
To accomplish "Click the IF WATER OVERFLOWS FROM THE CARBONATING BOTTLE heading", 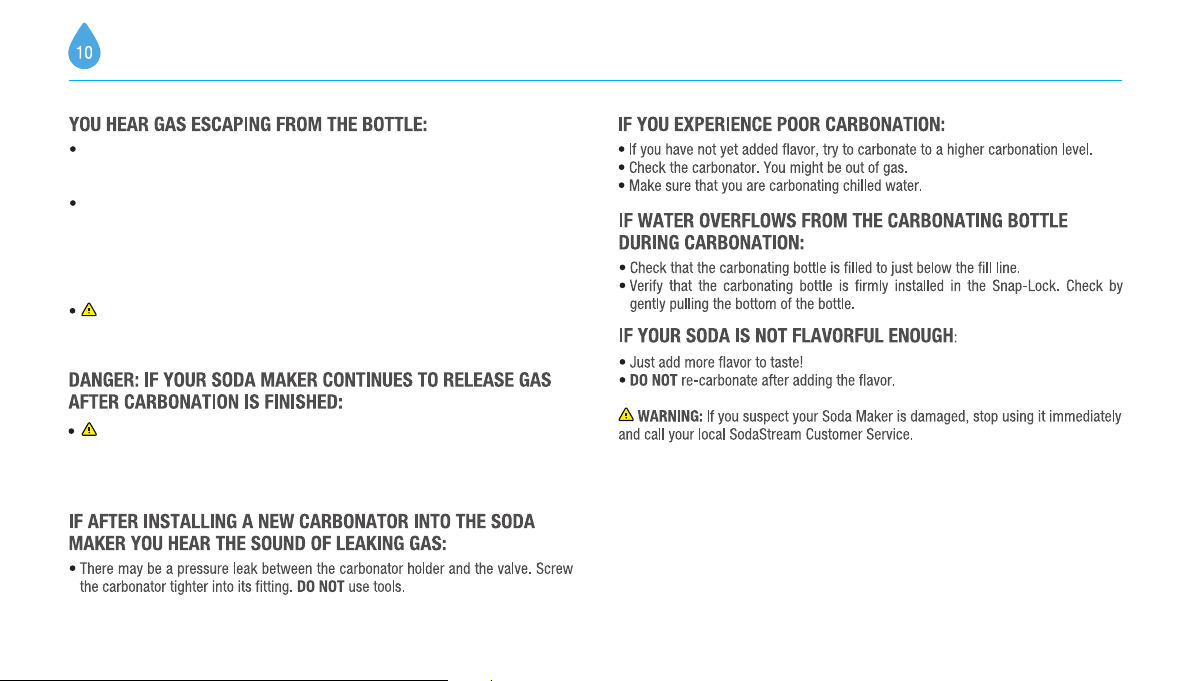I will click(843, 232).
